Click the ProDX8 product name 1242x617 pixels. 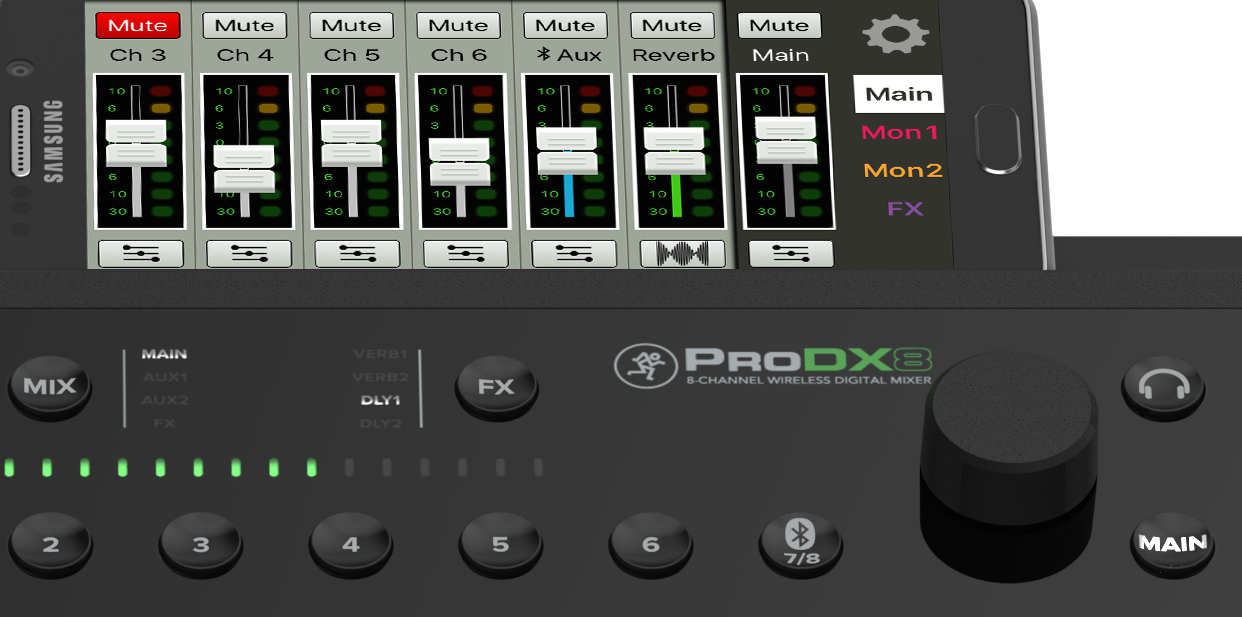coord(808,360)
